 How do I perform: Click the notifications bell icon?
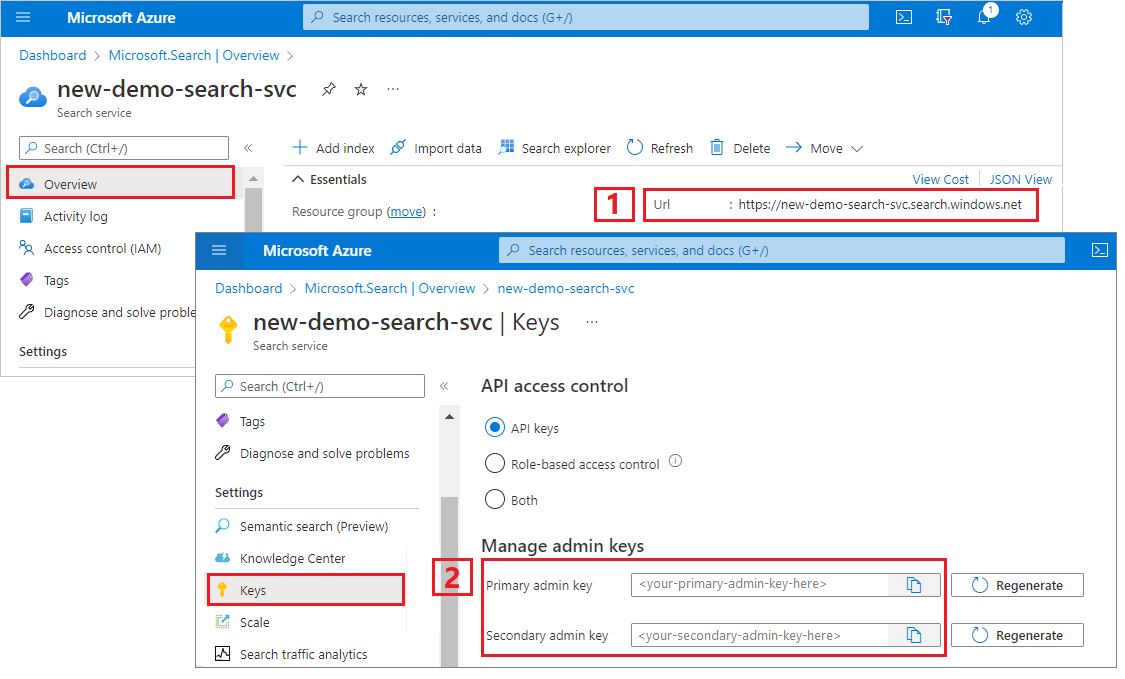tap(983, 17)
